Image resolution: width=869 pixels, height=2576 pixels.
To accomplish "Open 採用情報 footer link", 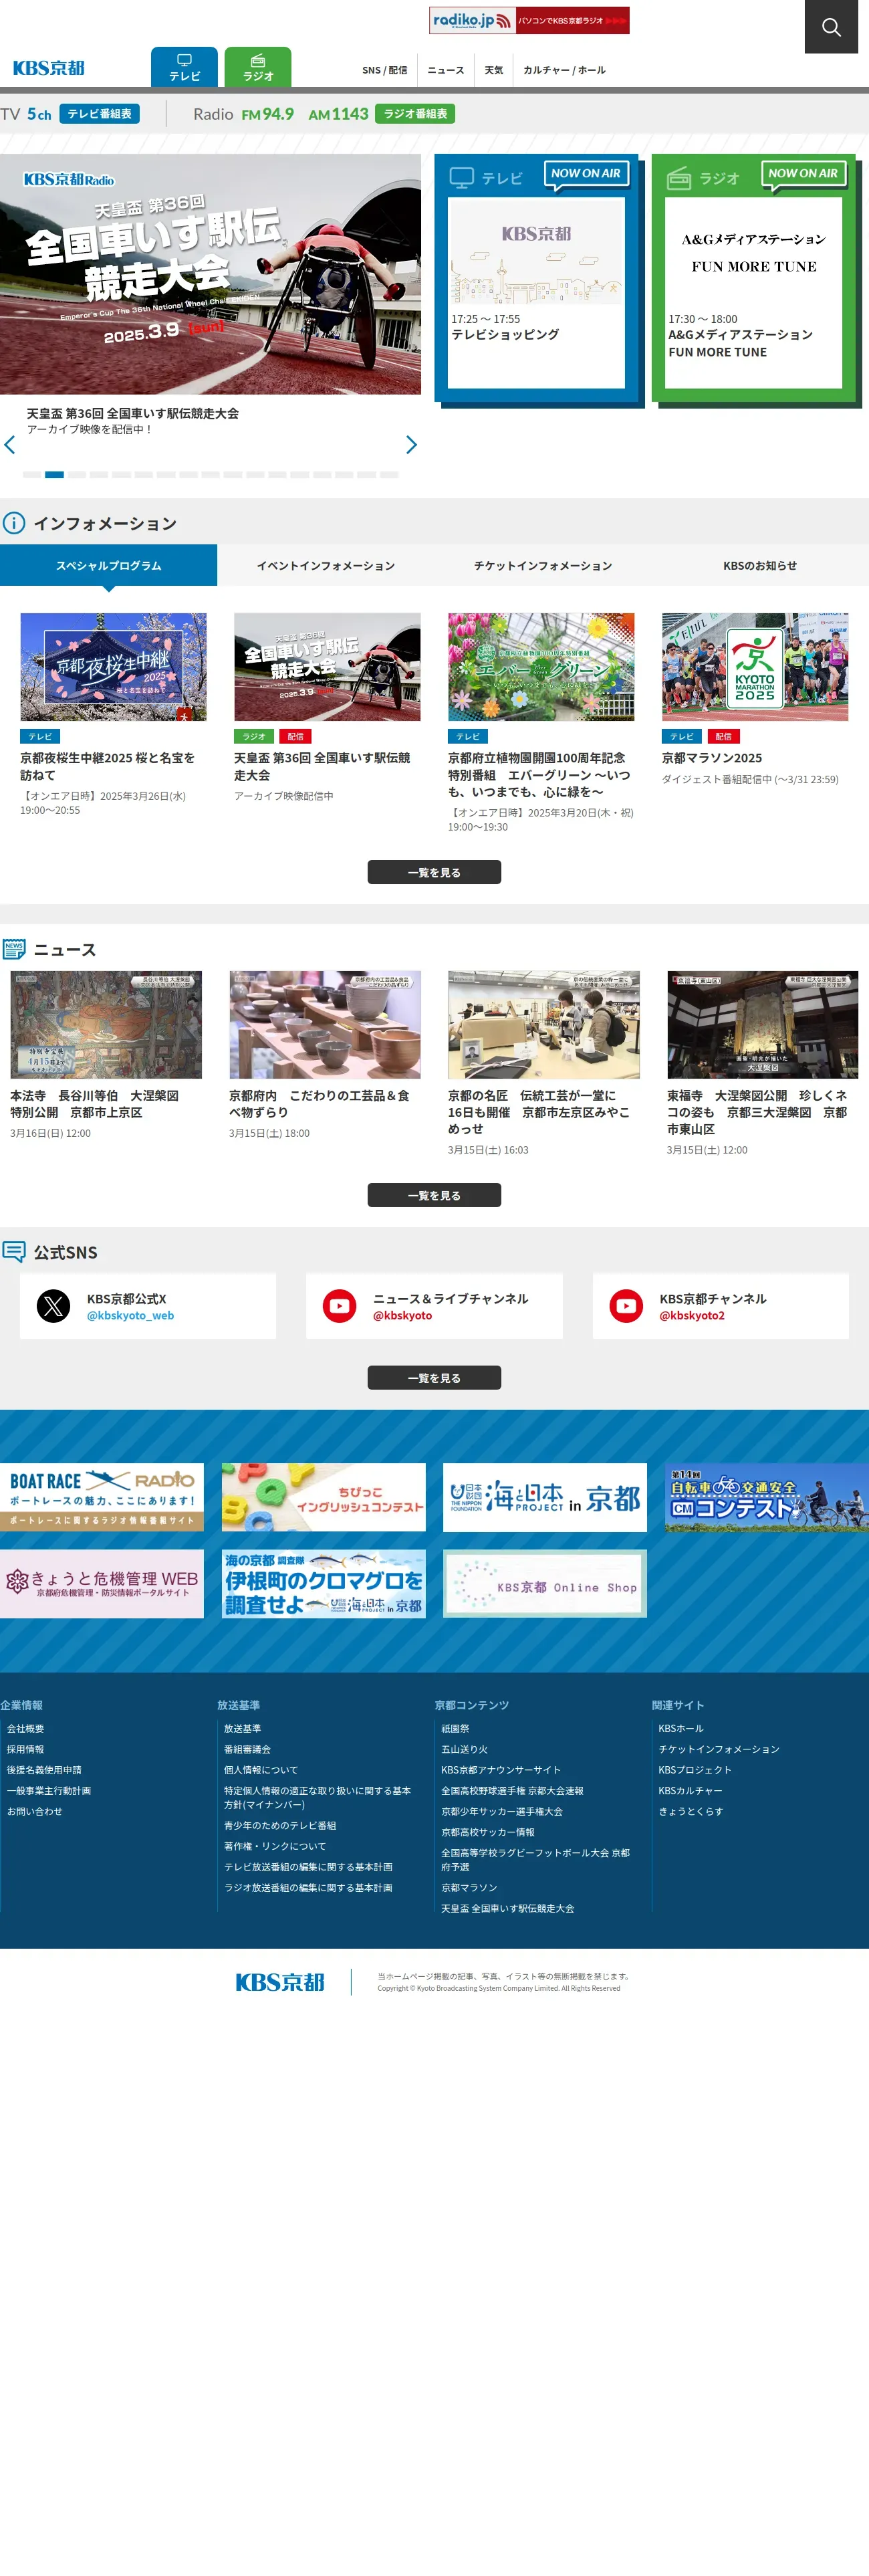I will point(26,1749).
